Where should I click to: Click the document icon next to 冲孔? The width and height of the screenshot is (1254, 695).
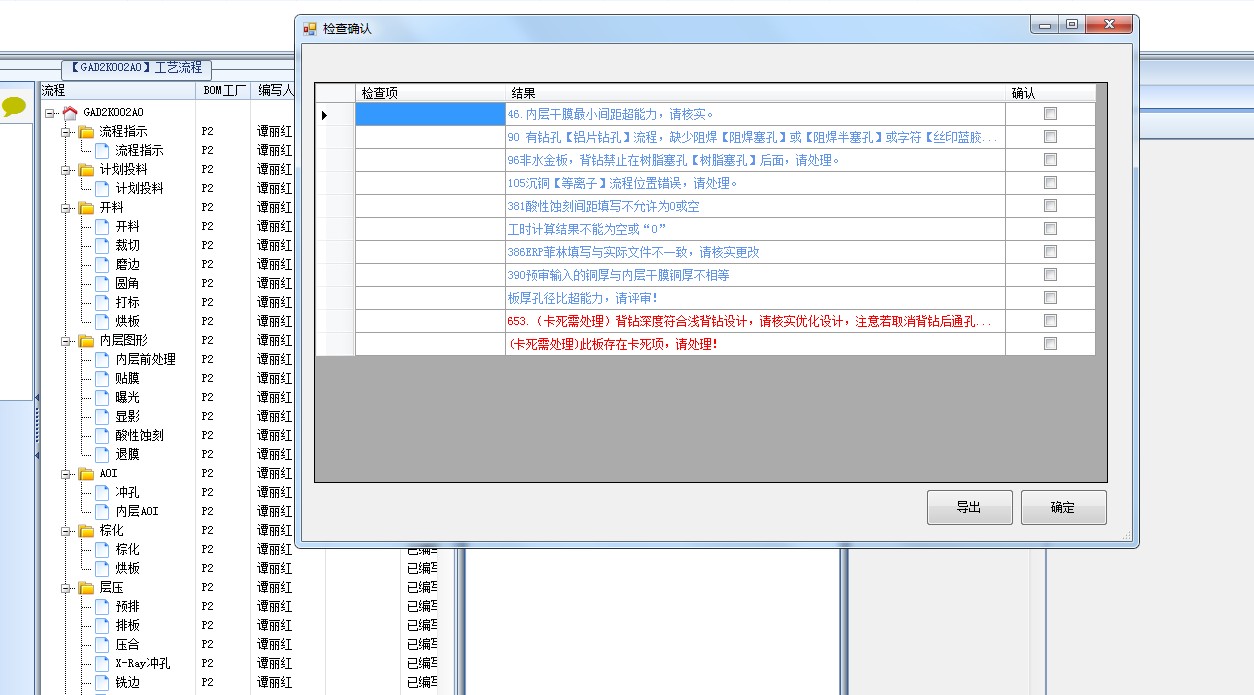[102, 492]
